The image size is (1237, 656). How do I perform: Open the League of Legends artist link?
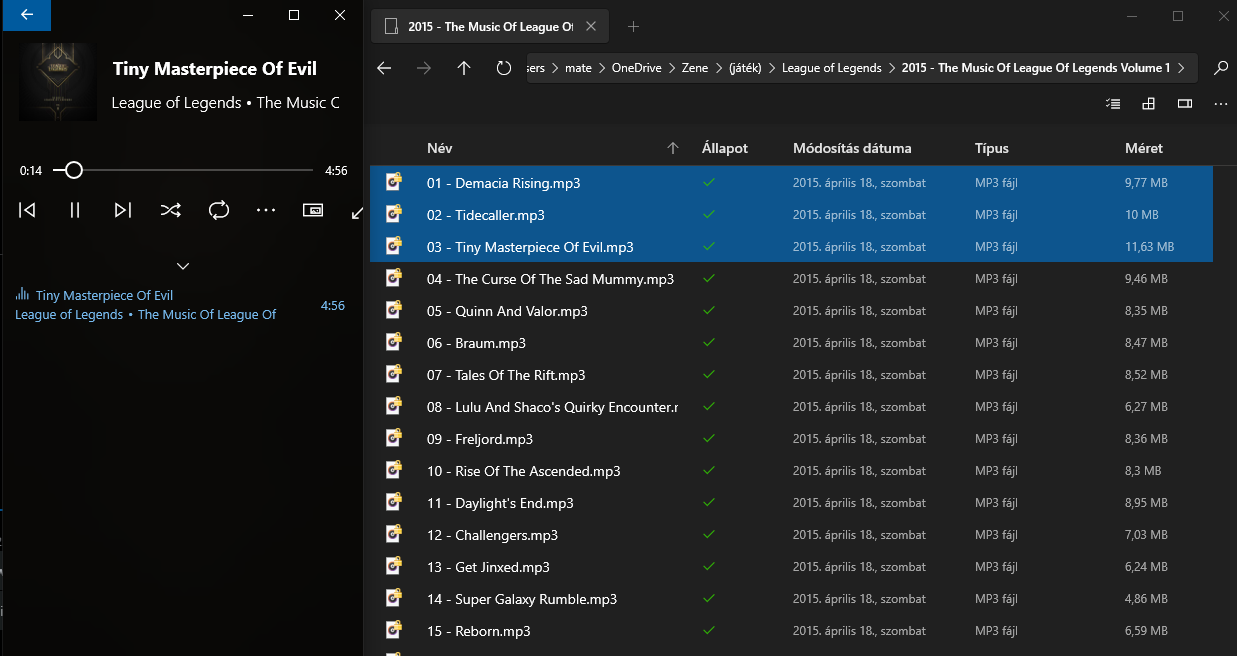[69, 314]
